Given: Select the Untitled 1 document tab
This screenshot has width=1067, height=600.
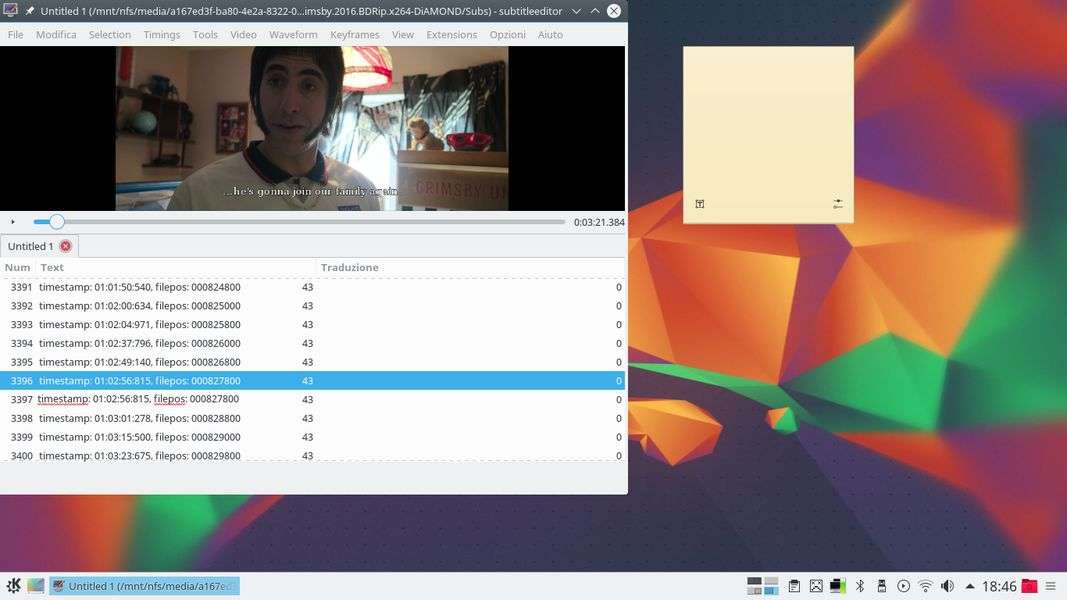Looking at the screenshot, I should (39, 246).
